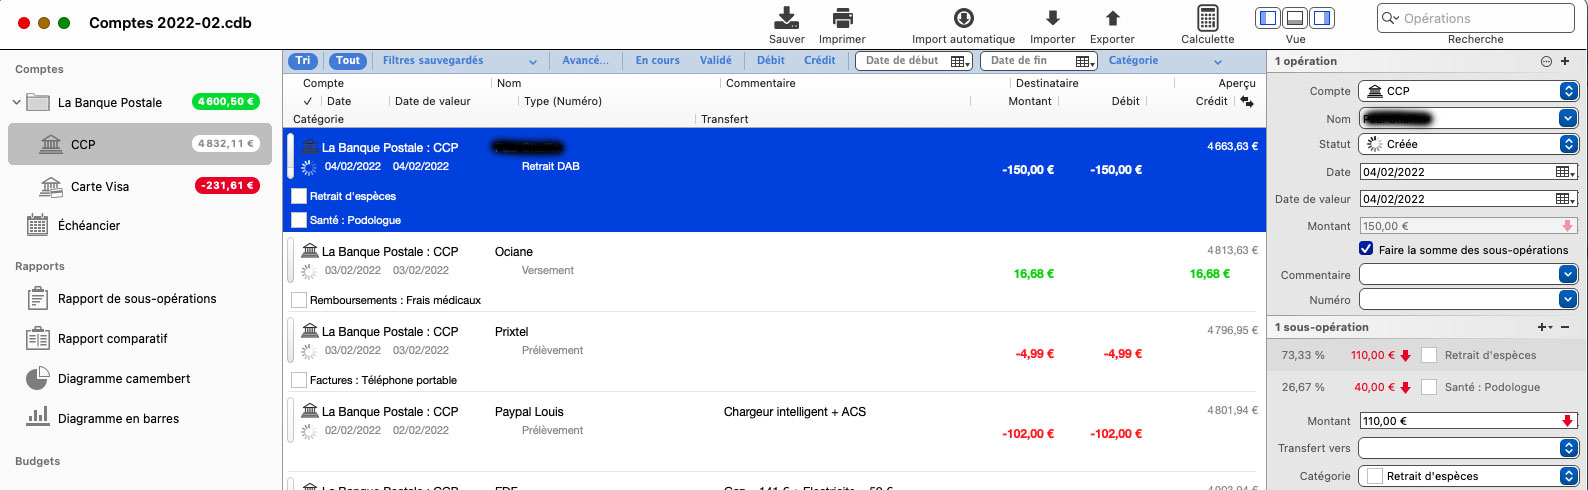This screenshot has height=490, width=1588.
Task: Click the plus icon in 1 opération header
Action: [x=1565, y=61]
